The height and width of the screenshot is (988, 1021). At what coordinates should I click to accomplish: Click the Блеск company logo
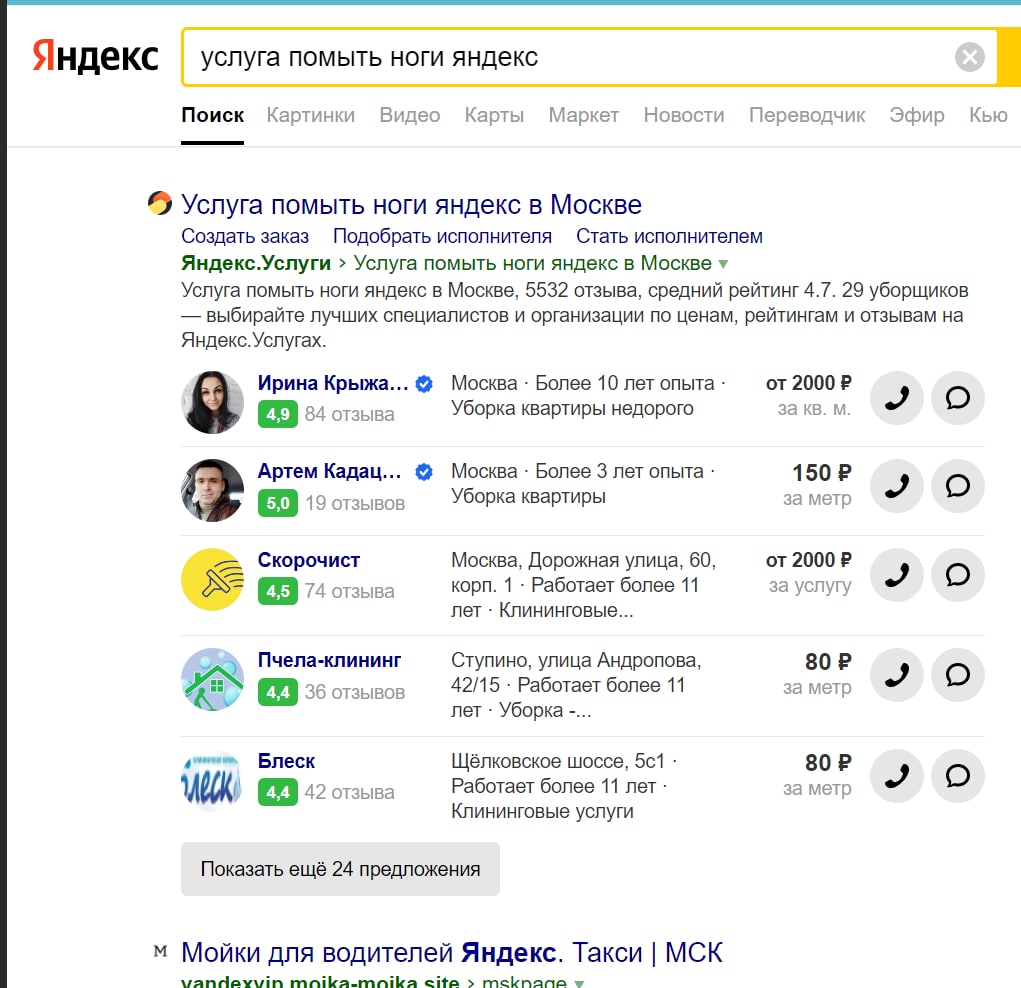click(x=212, y=780)
